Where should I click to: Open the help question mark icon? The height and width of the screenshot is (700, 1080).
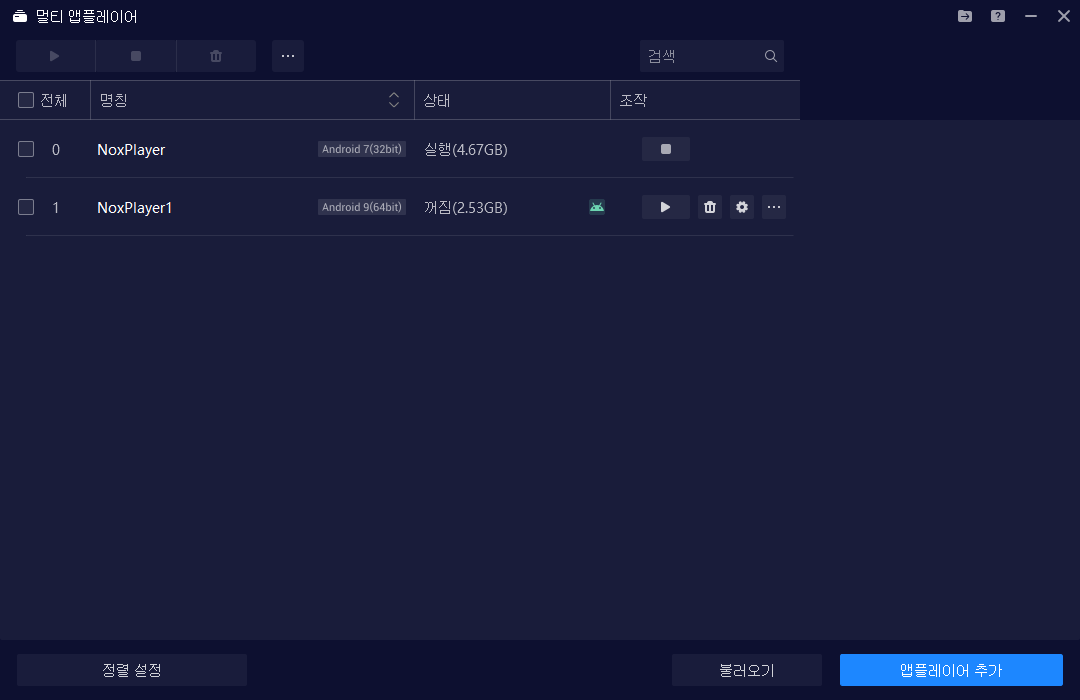(x=998, y=16)
